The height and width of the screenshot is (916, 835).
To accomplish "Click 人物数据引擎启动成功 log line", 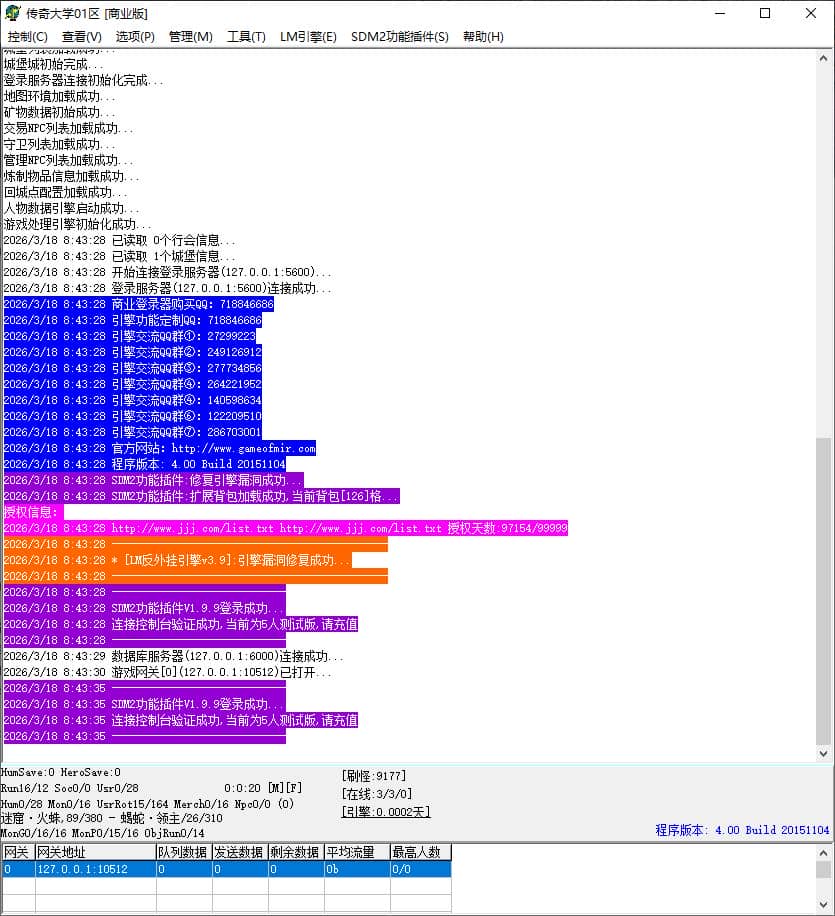I will [71, 209].
